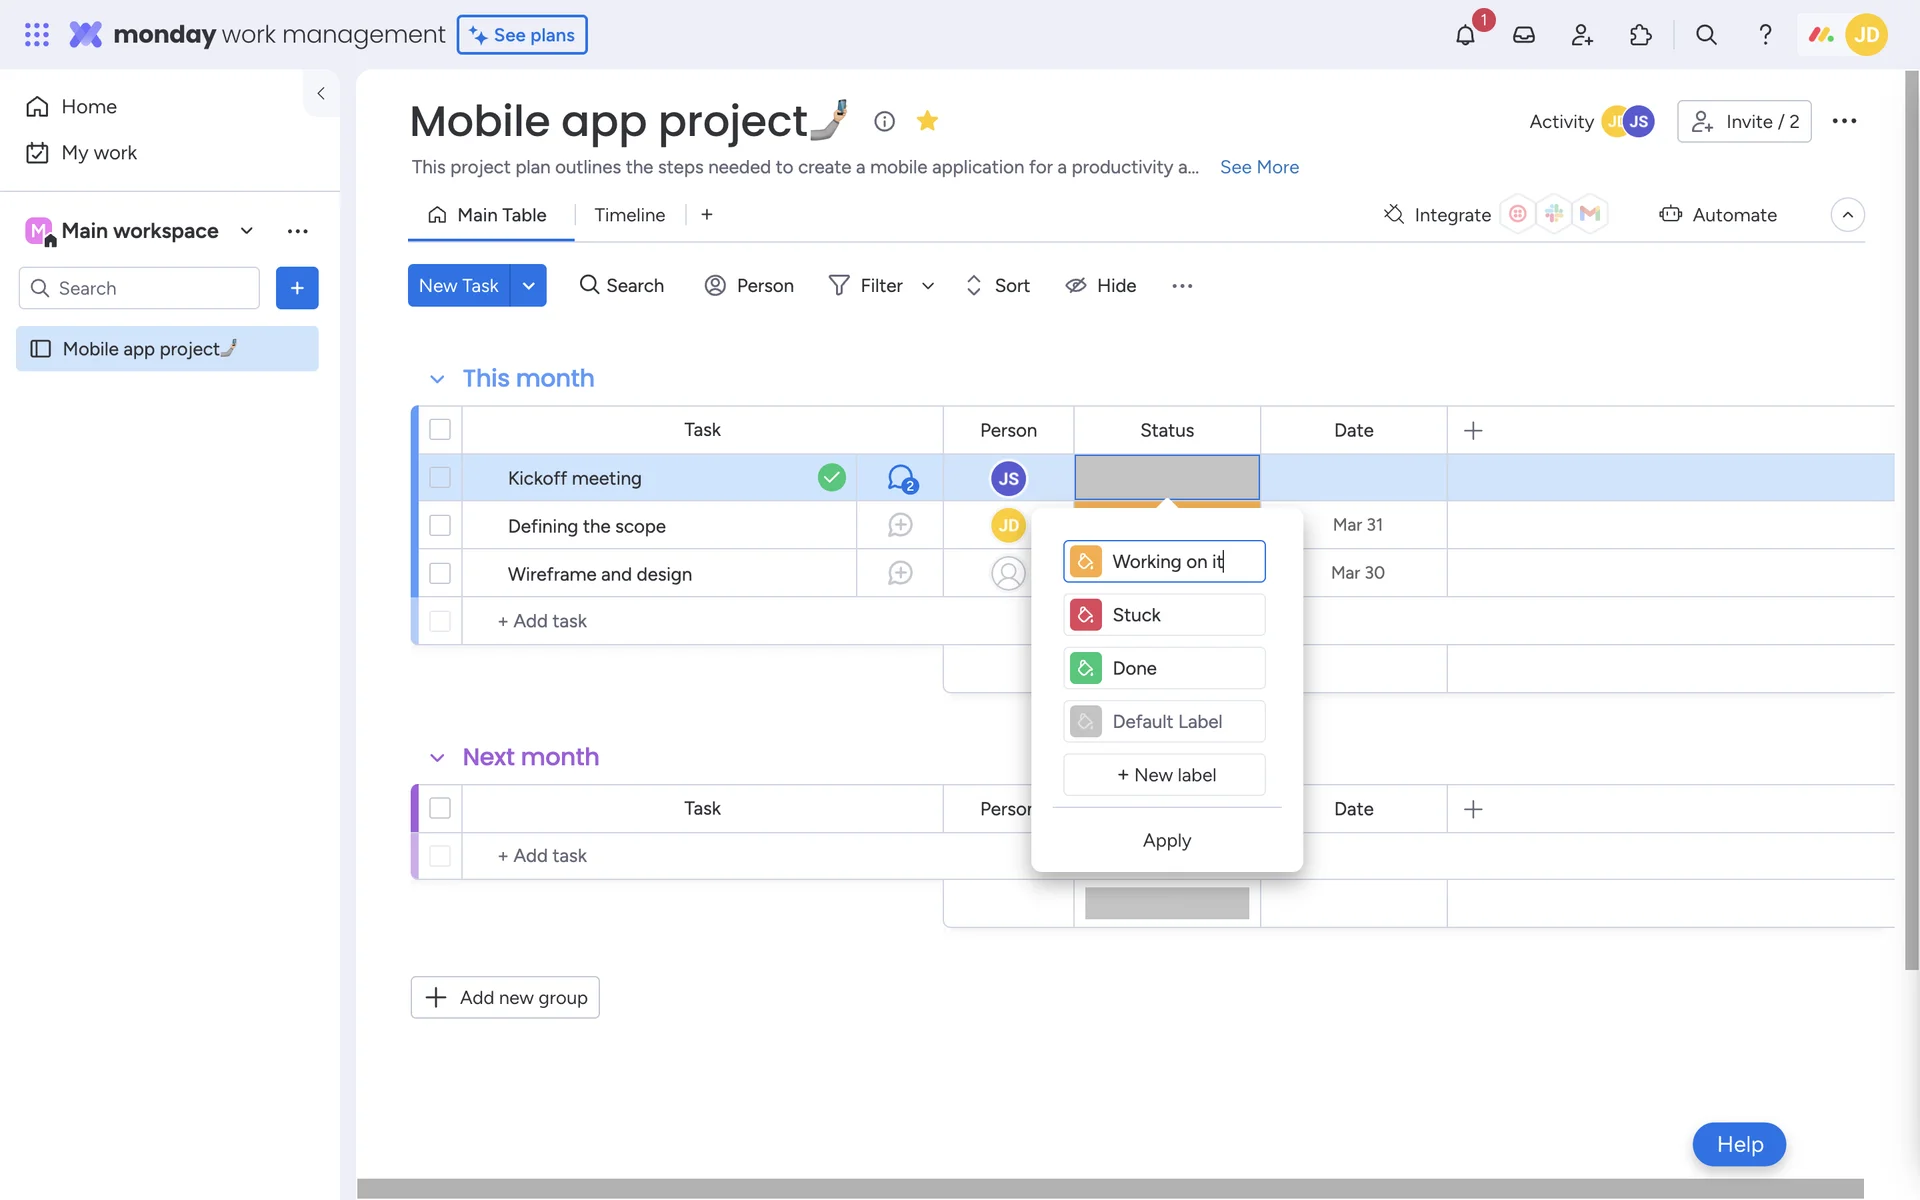Open the New Task dropdown arrow

coord(529,286)
